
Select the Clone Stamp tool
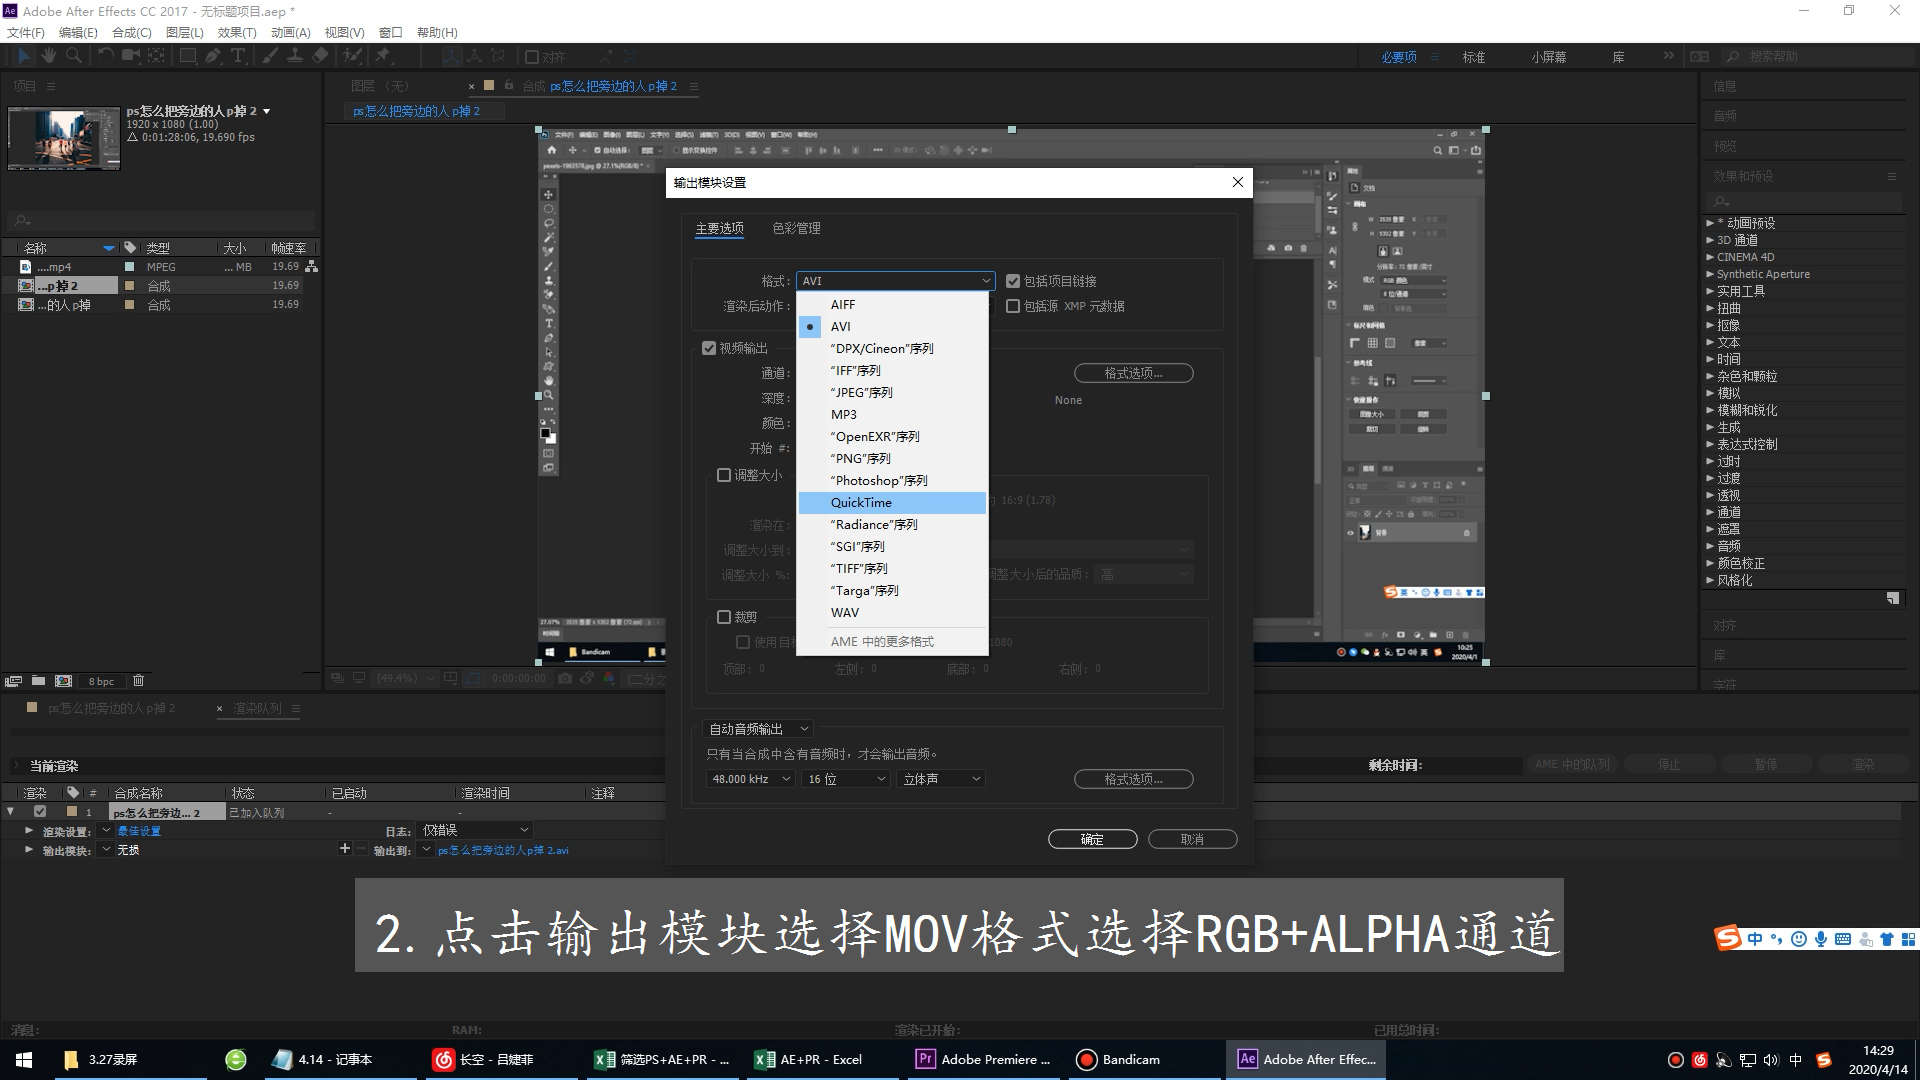coord(295,56)
